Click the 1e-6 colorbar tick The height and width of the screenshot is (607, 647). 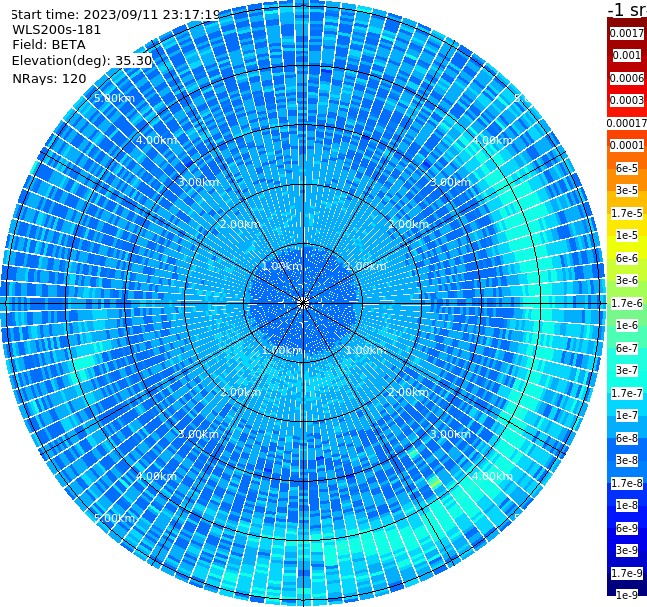627,325
